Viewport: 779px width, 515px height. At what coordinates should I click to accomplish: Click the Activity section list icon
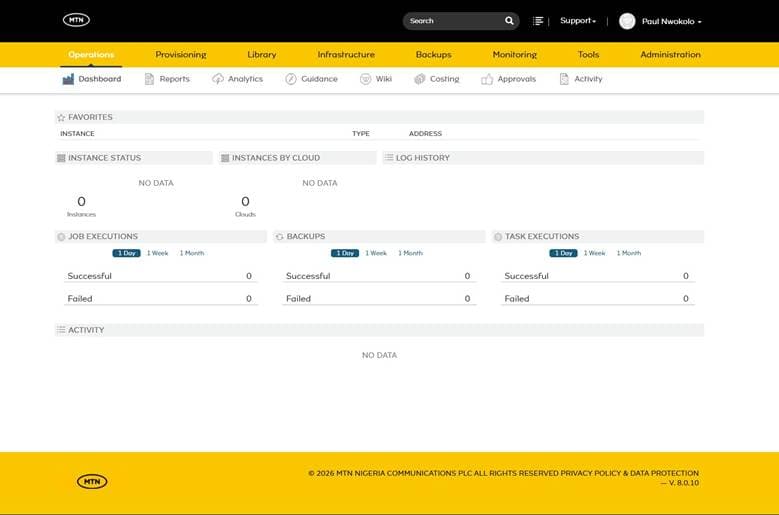point(61,330)
